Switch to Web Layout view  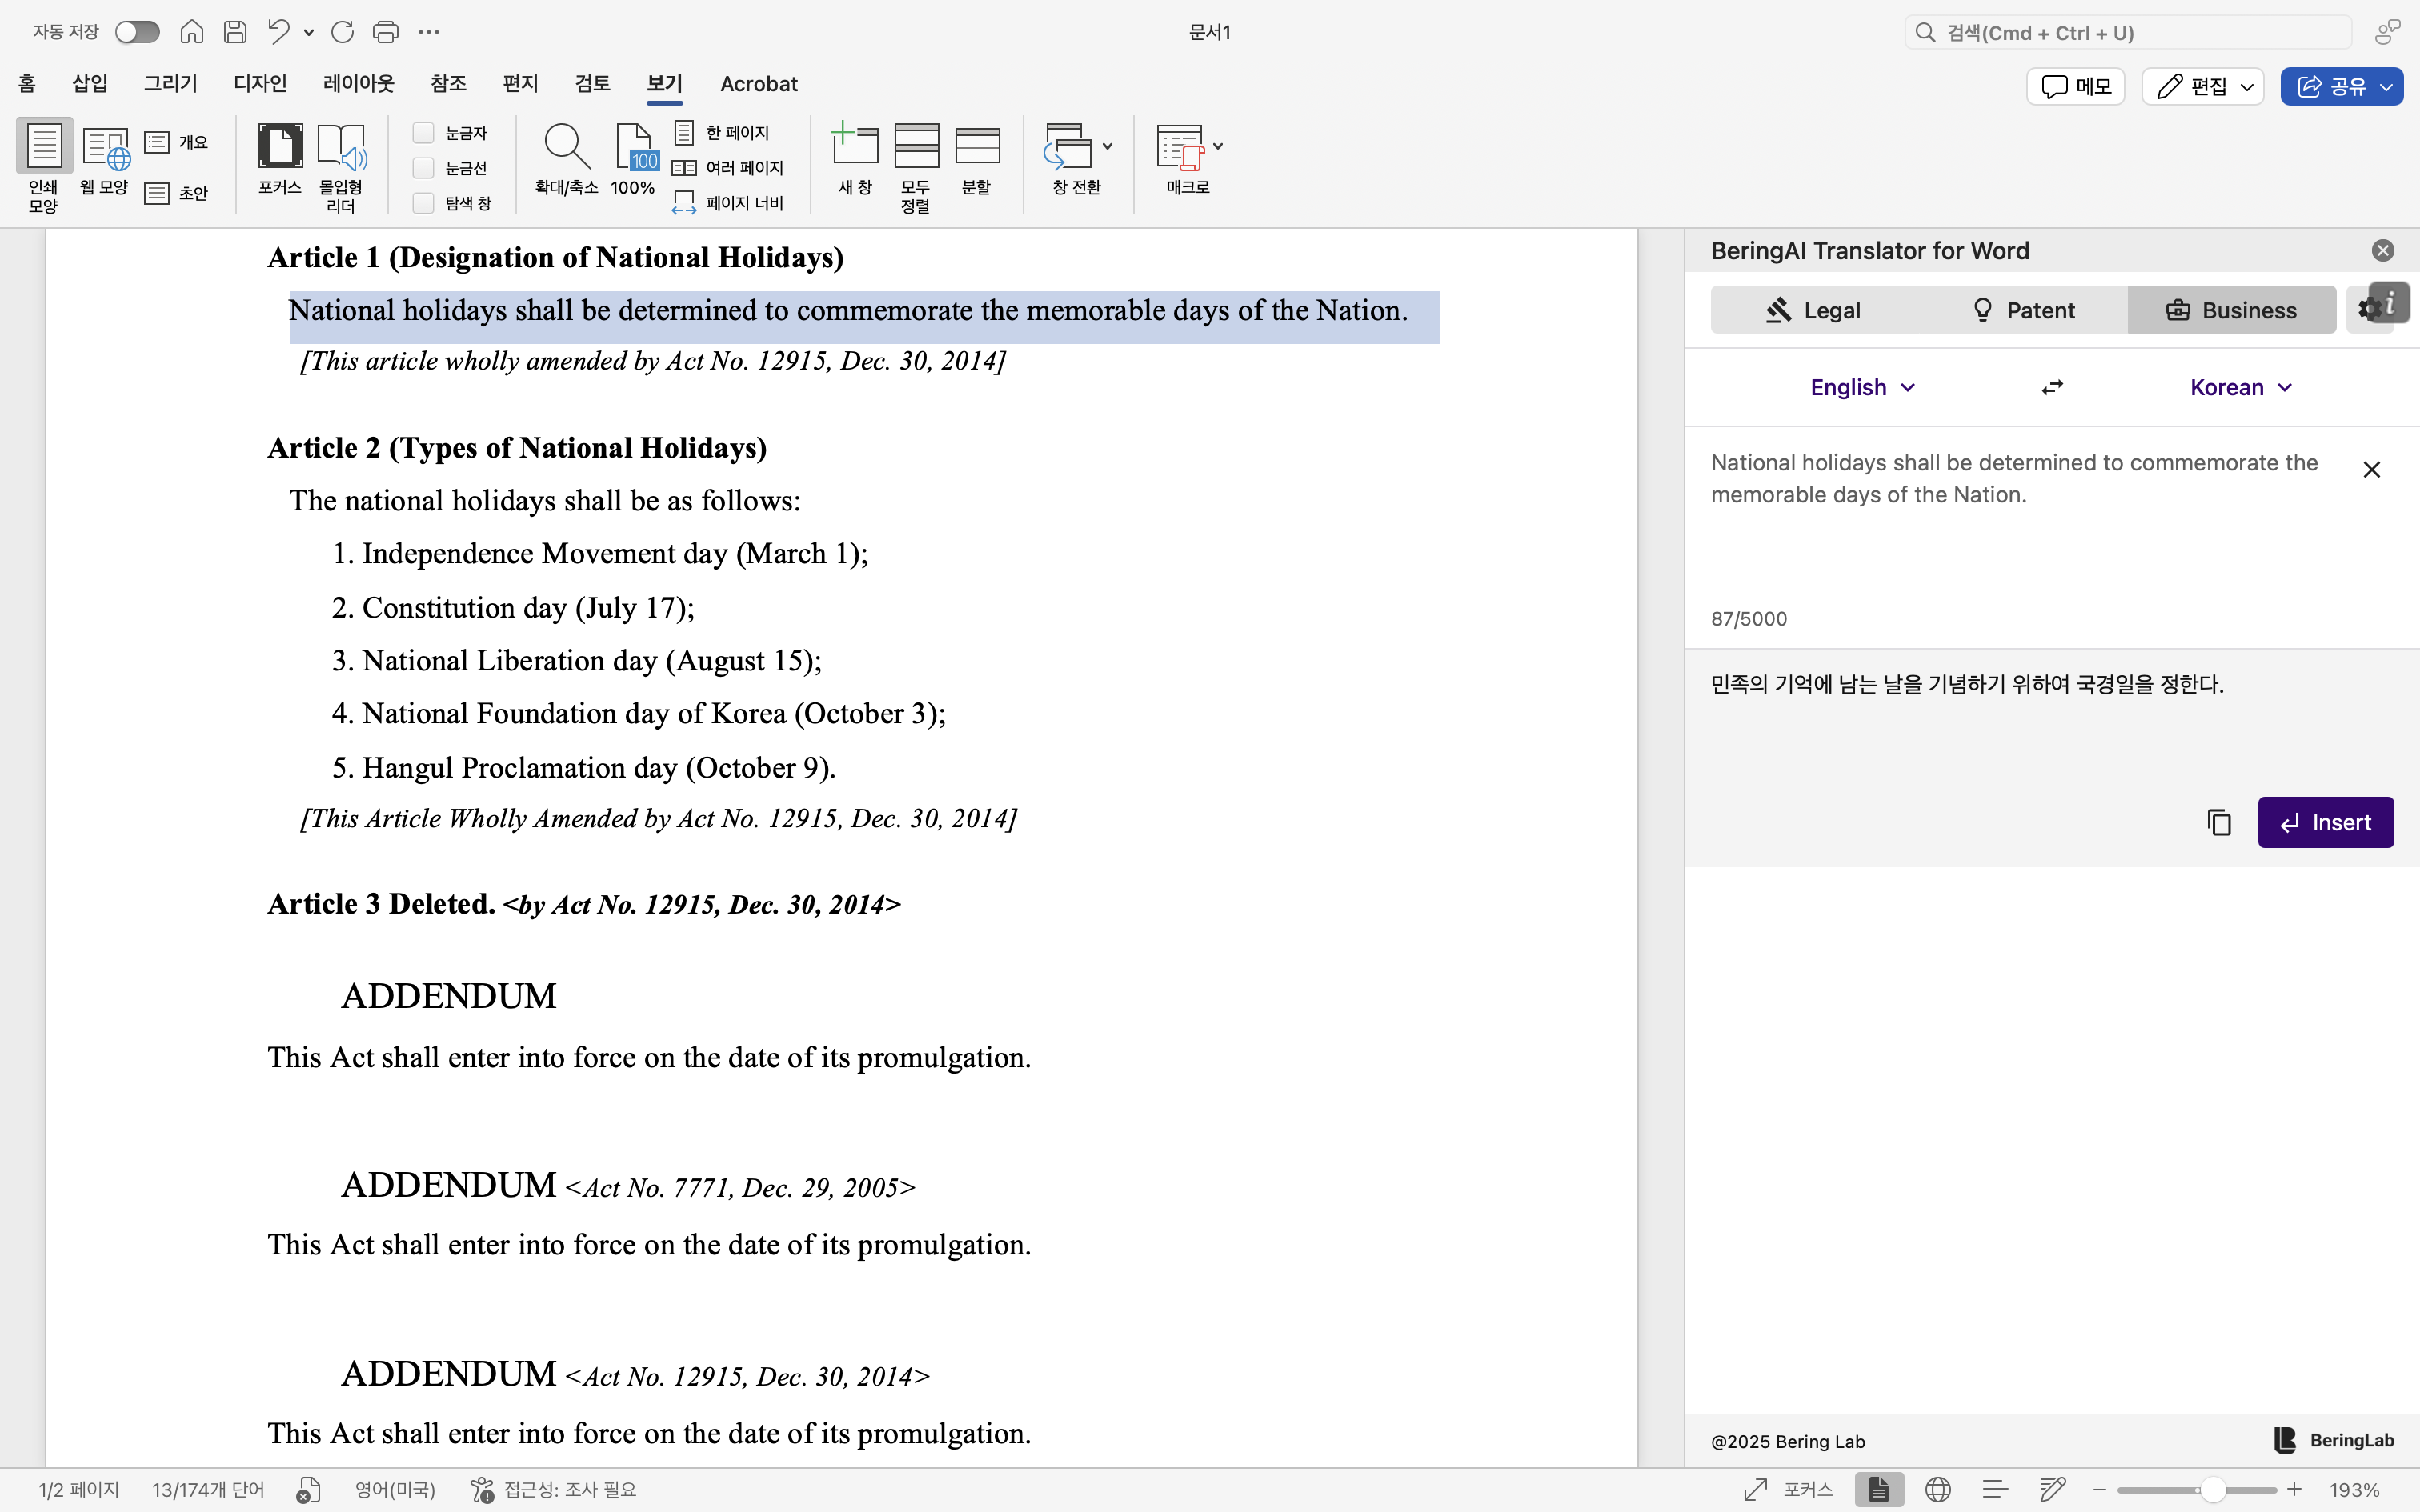(x=105, y=158)
